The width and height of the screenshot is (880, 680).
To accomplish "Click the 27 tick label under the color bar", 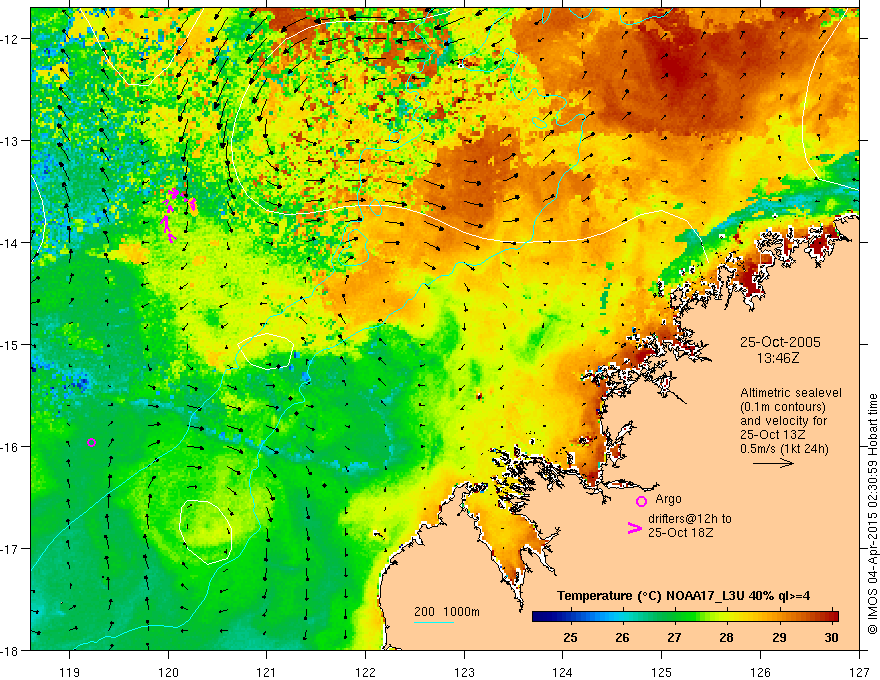I will point(674,637).
